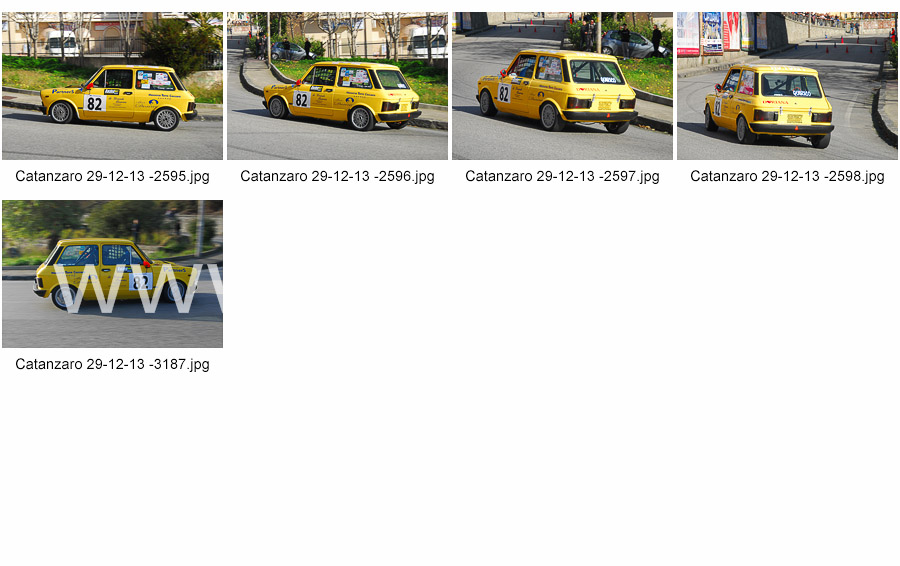Click the 'Catanzaro 29-12-13 -3187.jpg' caption
This screenshot has width=900, height=566.
pos(112,364)
